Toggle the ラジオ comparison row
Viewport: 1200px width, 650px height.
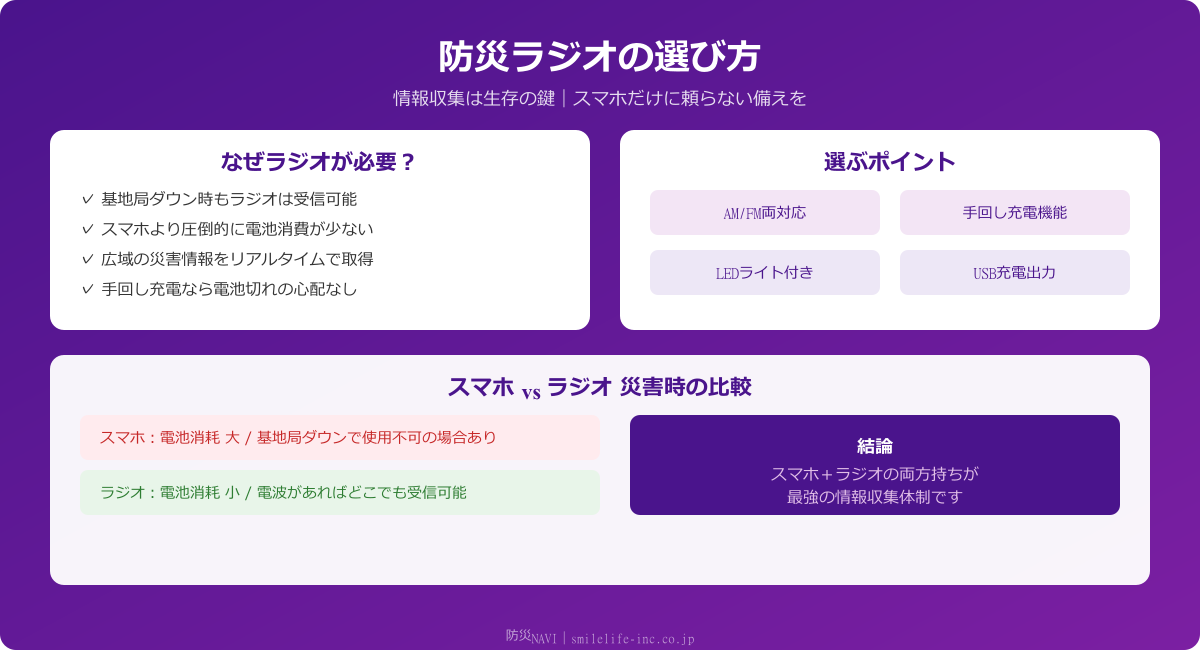tap(340, 492)
